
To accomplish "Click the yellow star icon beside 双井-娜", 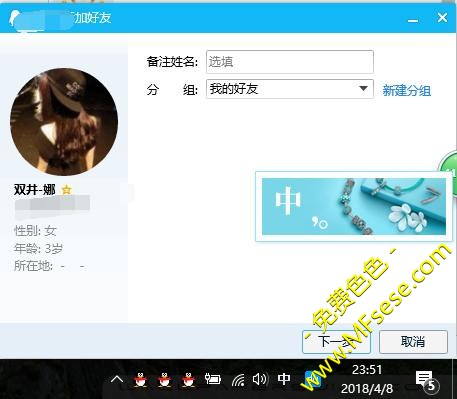I will [x=67, y=190].
